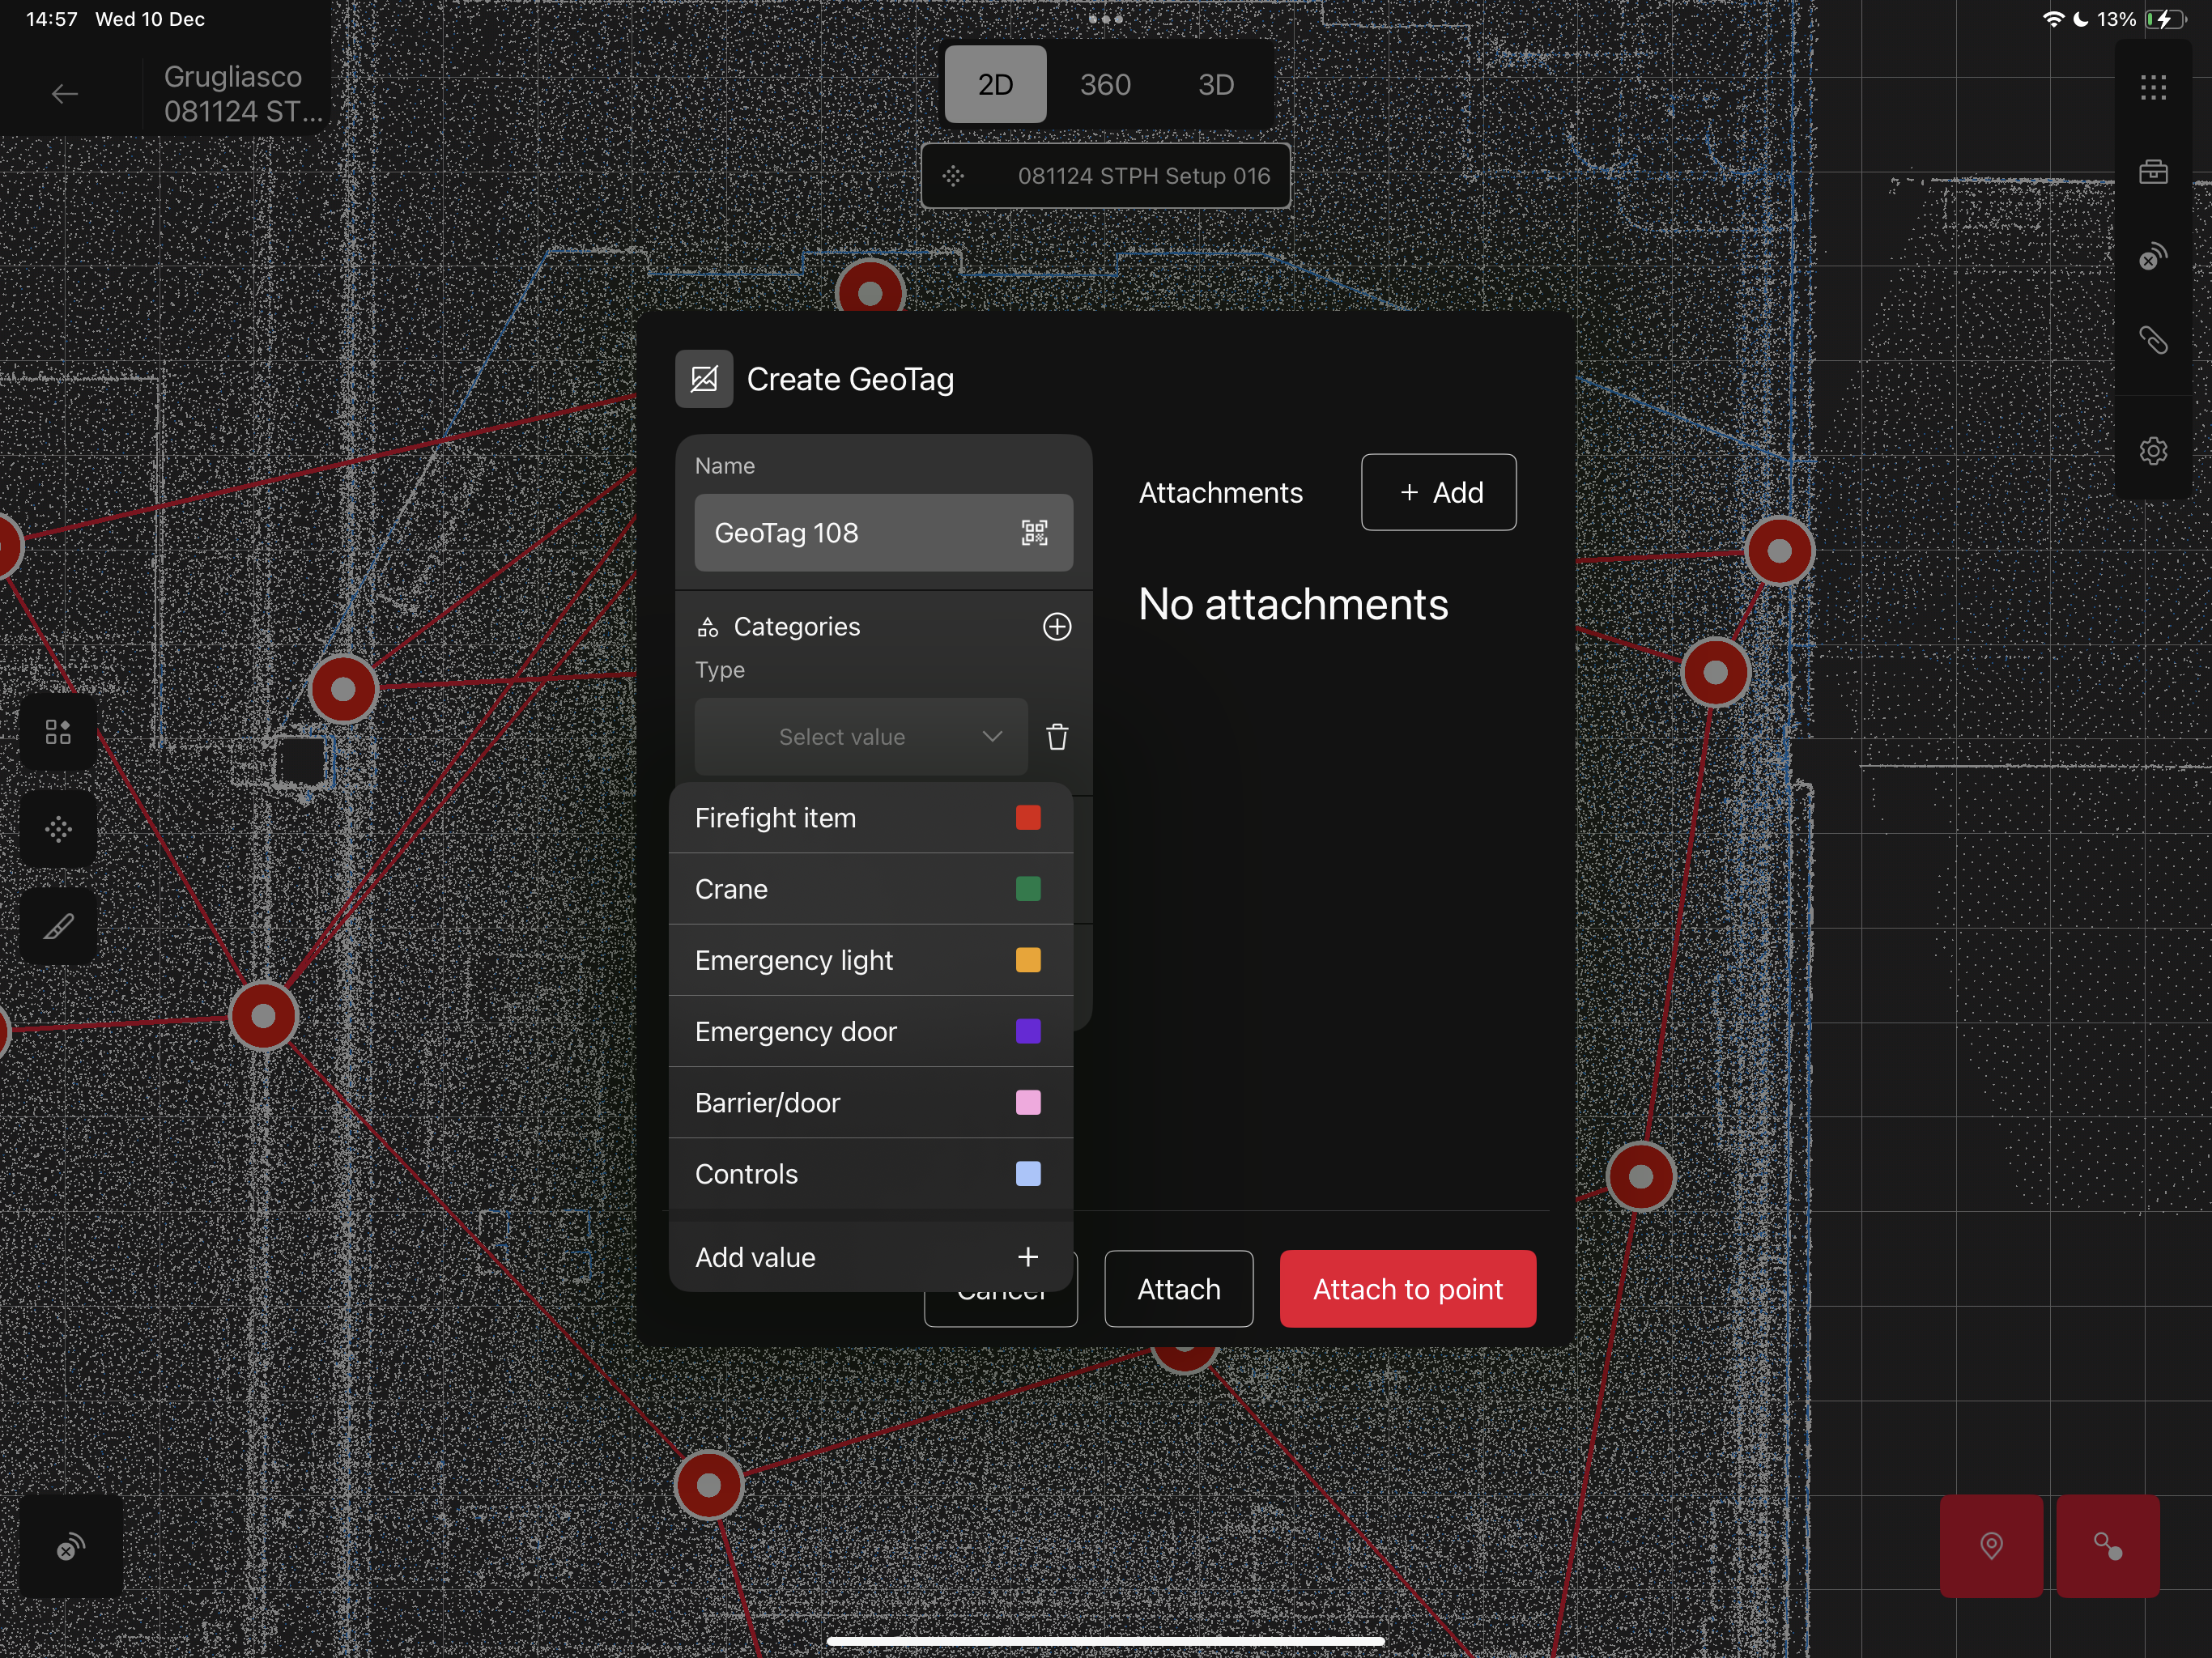Select the pencil draw tool on left
Screen dimensions: 2212x1658
click(x=58, y=927)
